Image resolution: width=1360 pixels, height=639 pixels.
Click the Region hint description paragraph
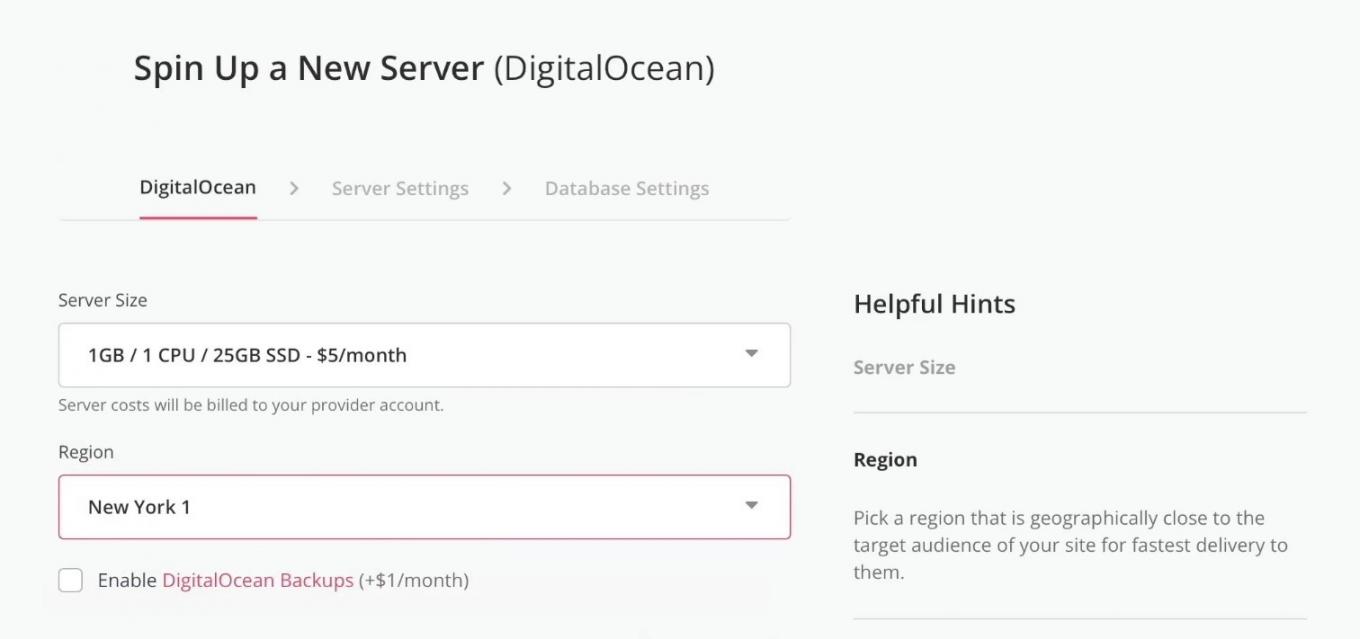(x=1070, y=545)
